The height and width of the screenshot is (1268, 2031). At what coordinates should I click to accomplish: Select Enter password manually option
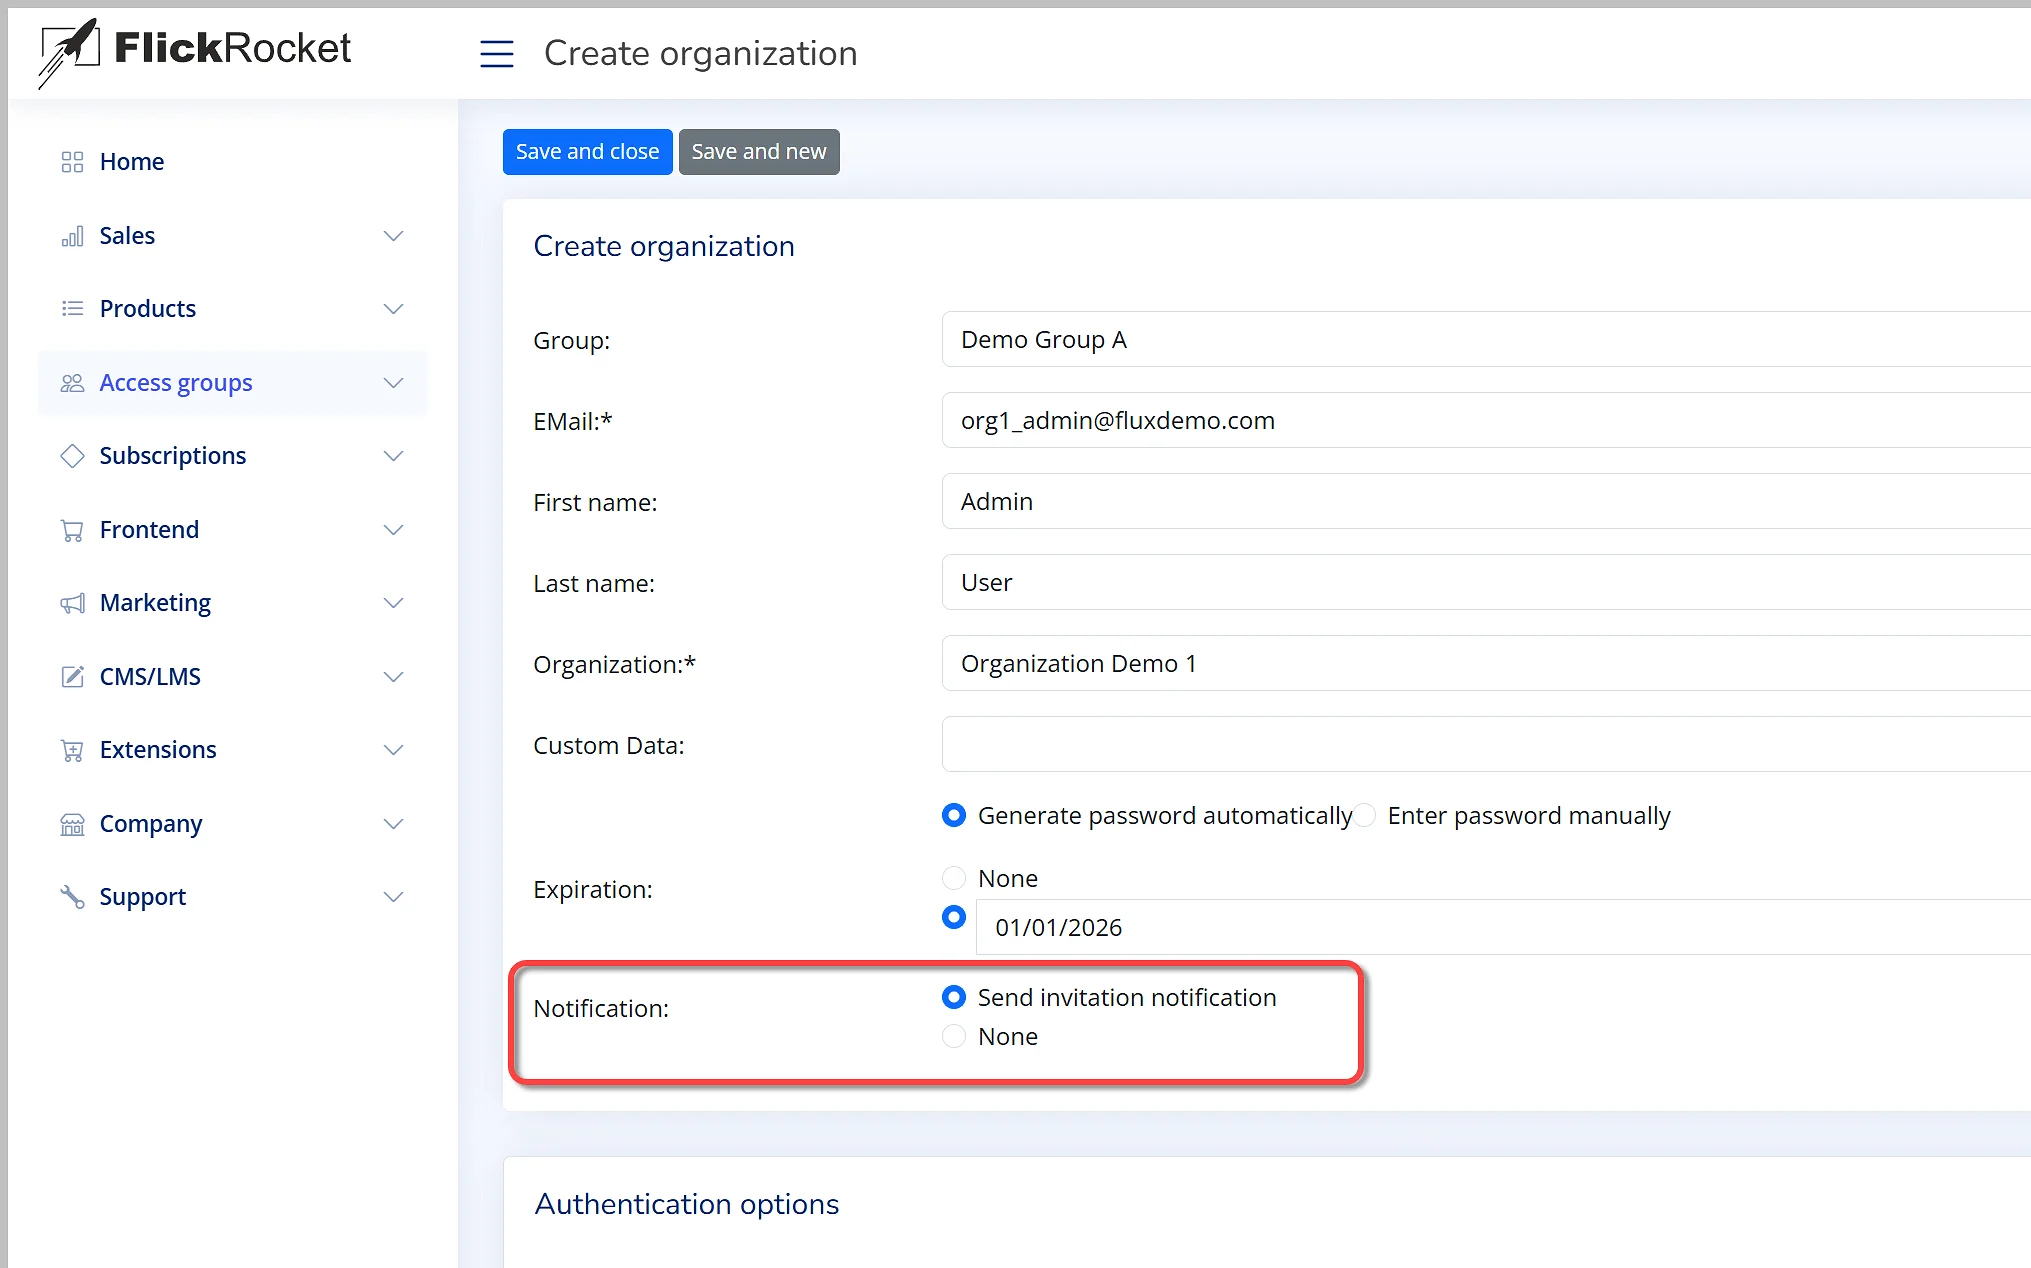1366,816
